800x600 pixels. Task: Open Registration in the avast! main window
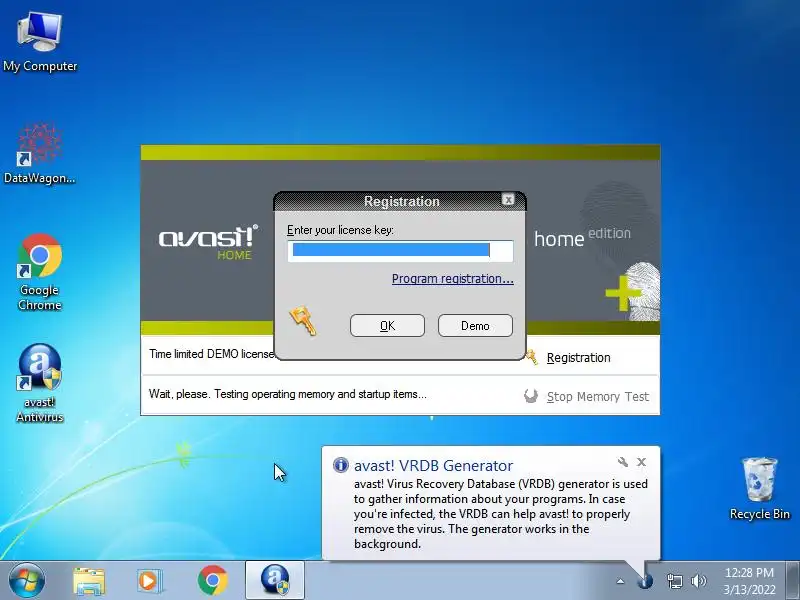pos(578,358)
